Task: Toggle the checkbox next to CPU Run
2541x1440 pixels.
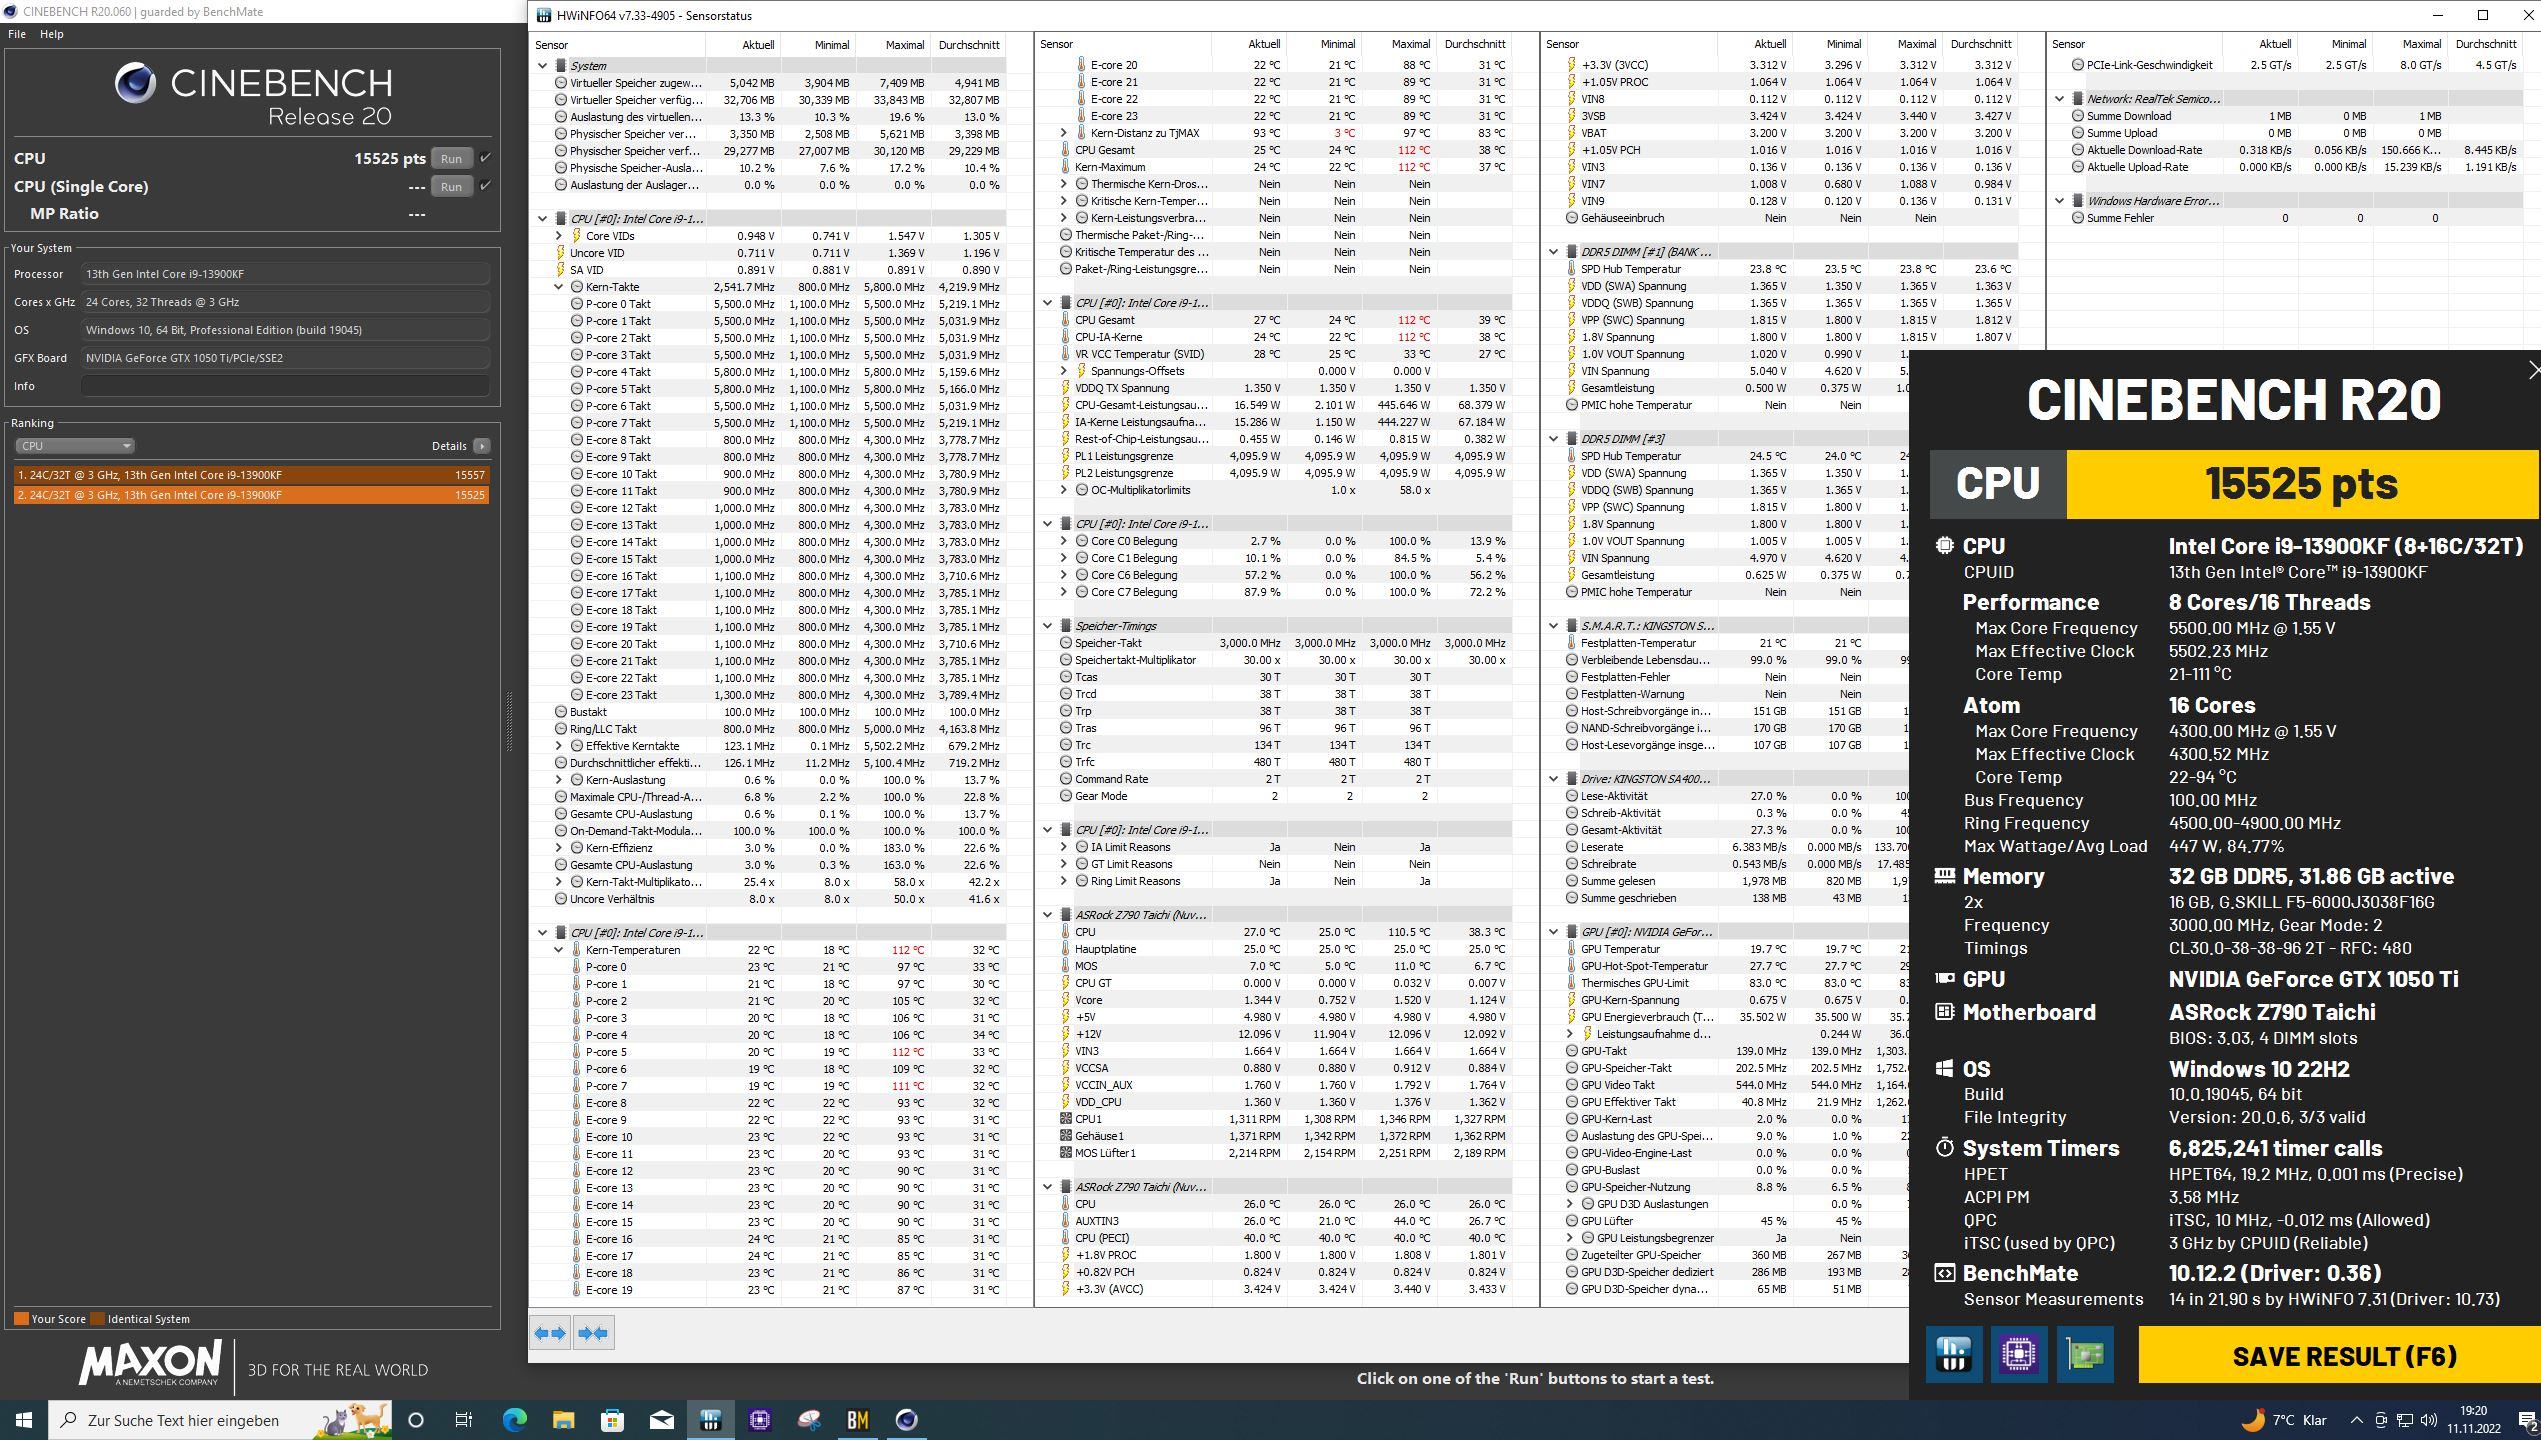Action: (x=485, y=157)
